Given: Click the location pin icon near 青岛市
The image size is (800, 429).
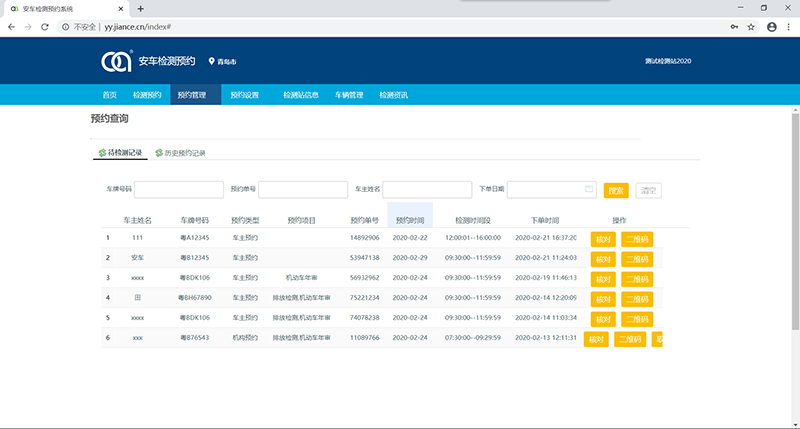Looking at the screenshot, I should pos(211,61).
